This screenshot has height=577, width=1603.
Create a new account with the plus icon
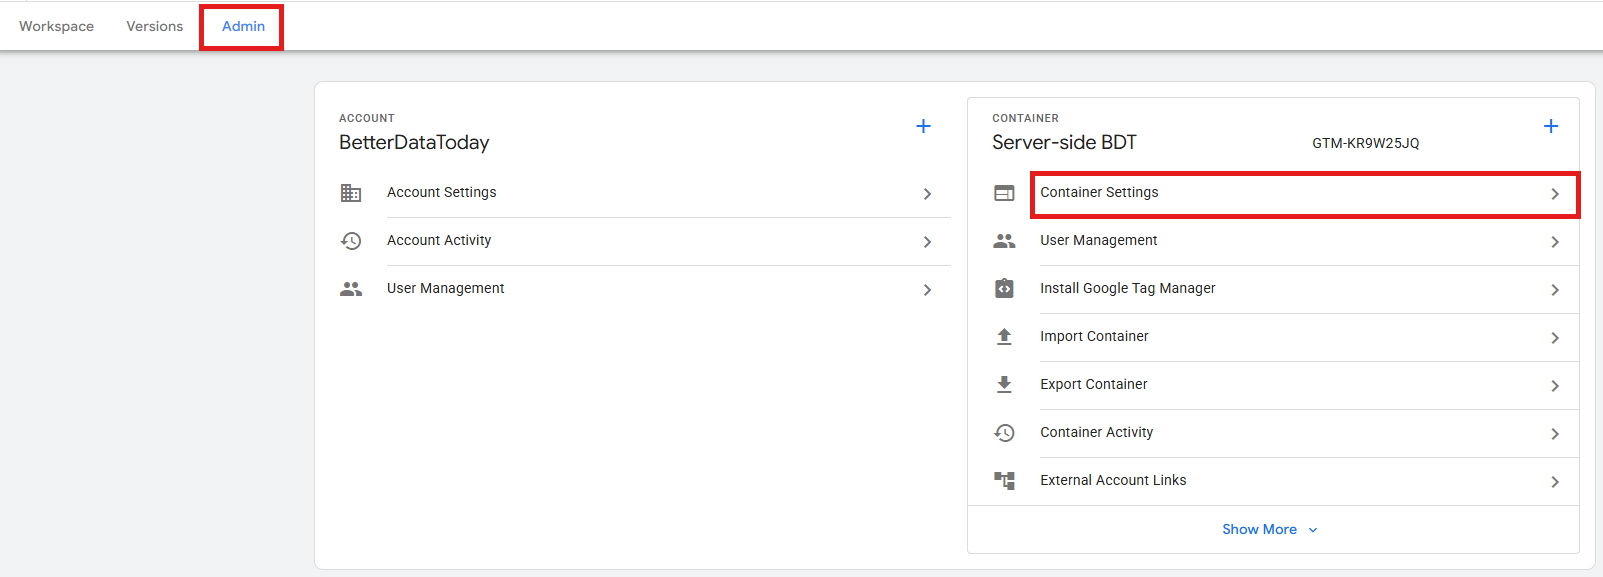click(923, 126)
